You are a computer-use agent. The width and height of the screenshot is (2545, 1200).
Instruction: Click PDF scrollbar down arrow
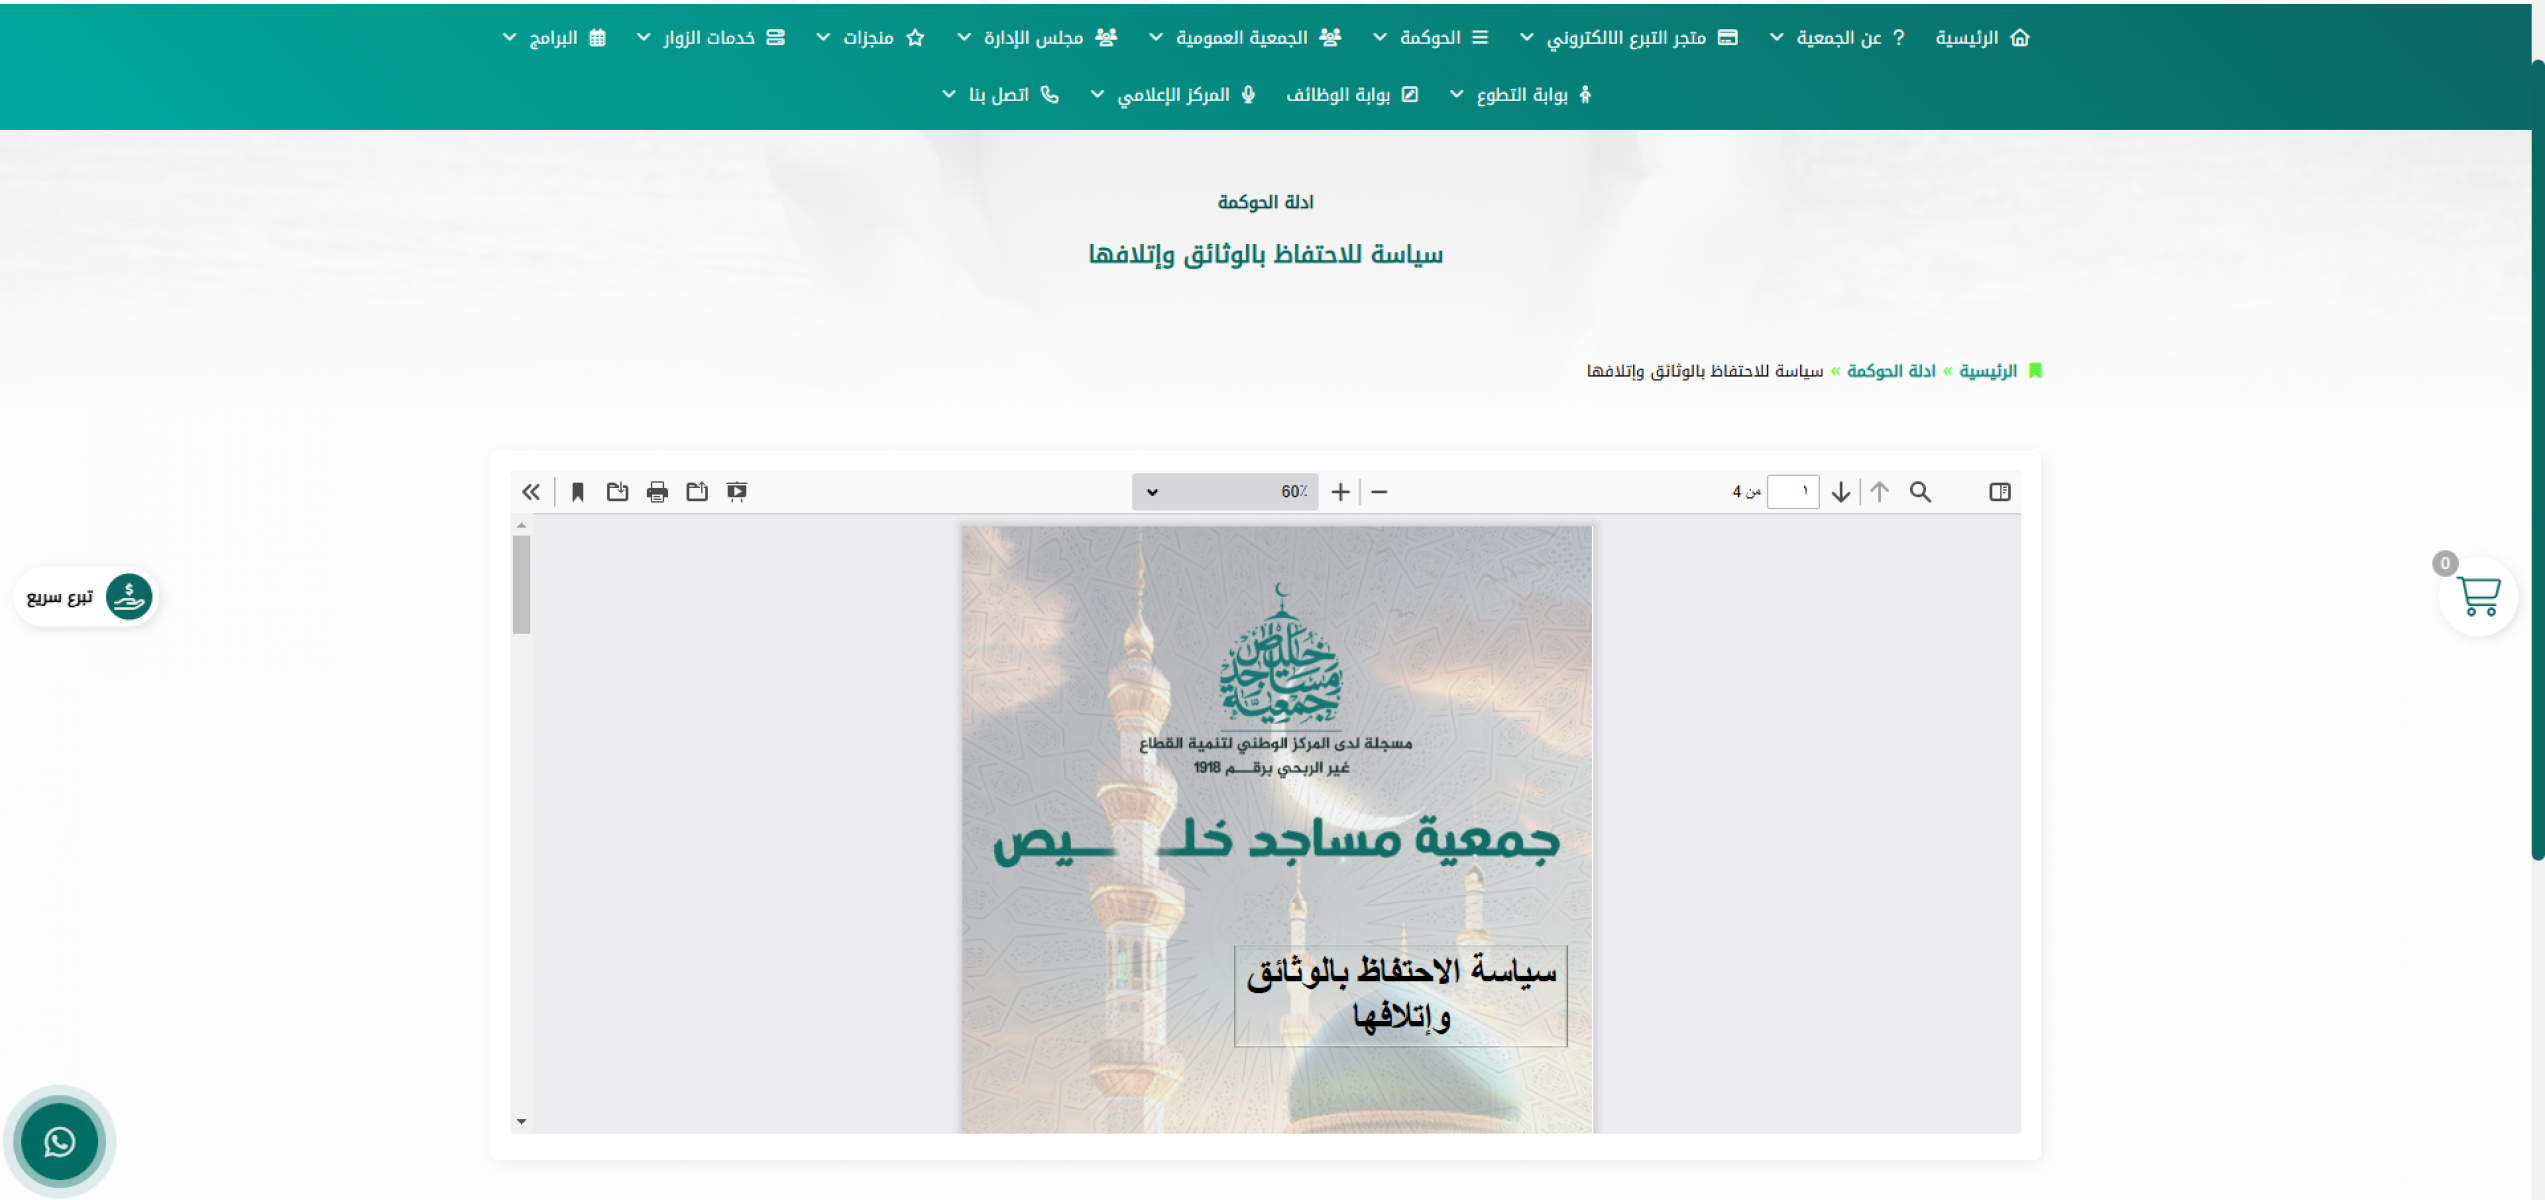(521, 1122)
